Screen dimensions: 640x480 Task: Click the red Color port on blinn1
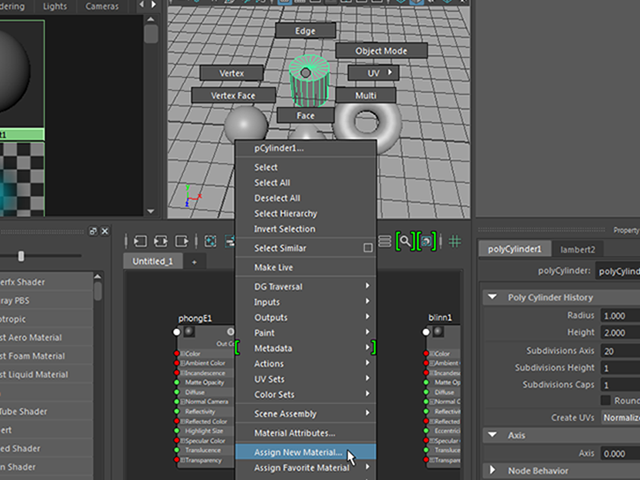point(426,353)
